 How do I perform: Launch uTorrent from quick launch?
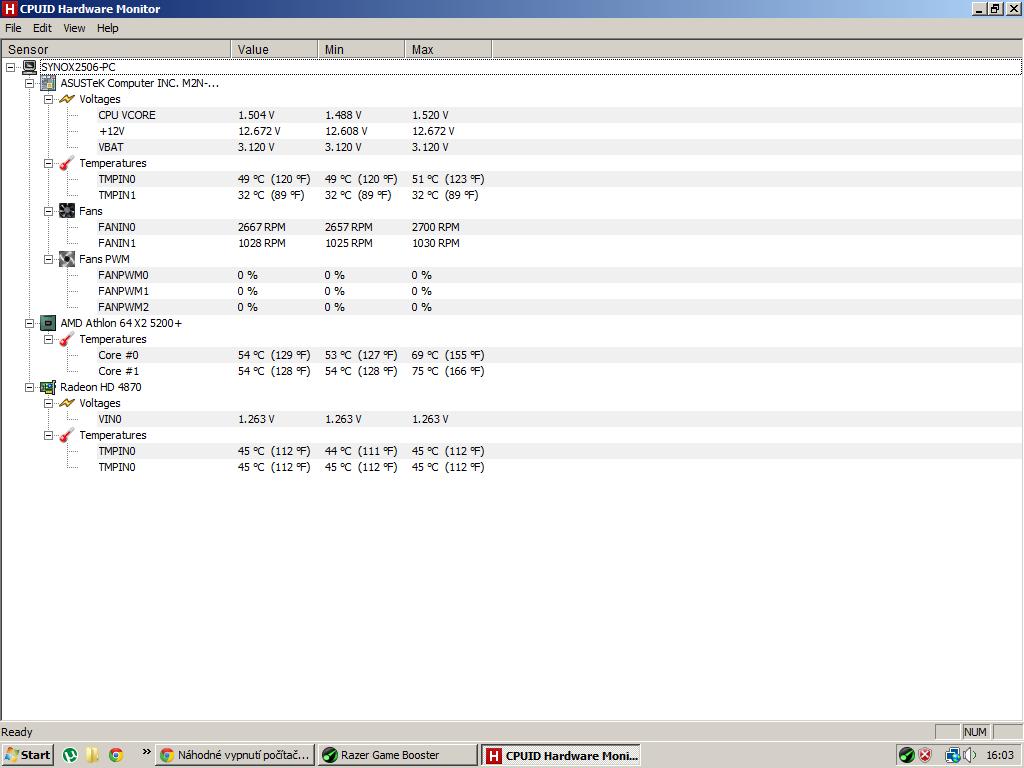(70, 755)
